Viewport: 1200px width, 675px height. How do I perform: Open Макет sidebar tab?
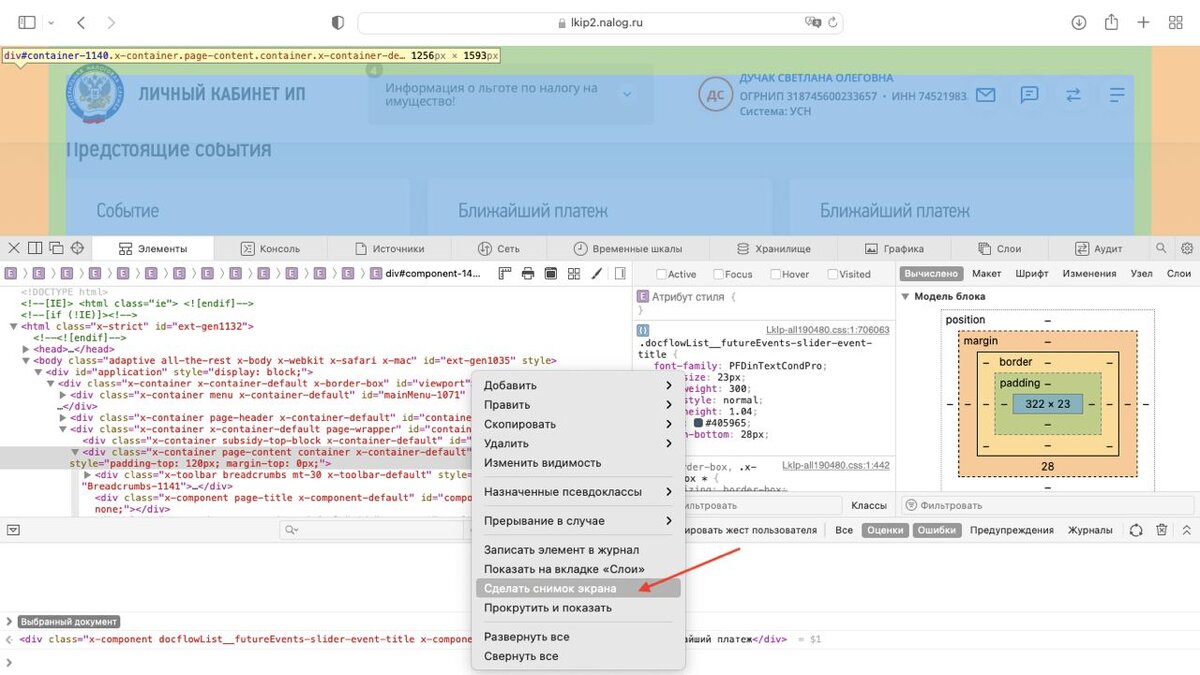pos(986,273)
